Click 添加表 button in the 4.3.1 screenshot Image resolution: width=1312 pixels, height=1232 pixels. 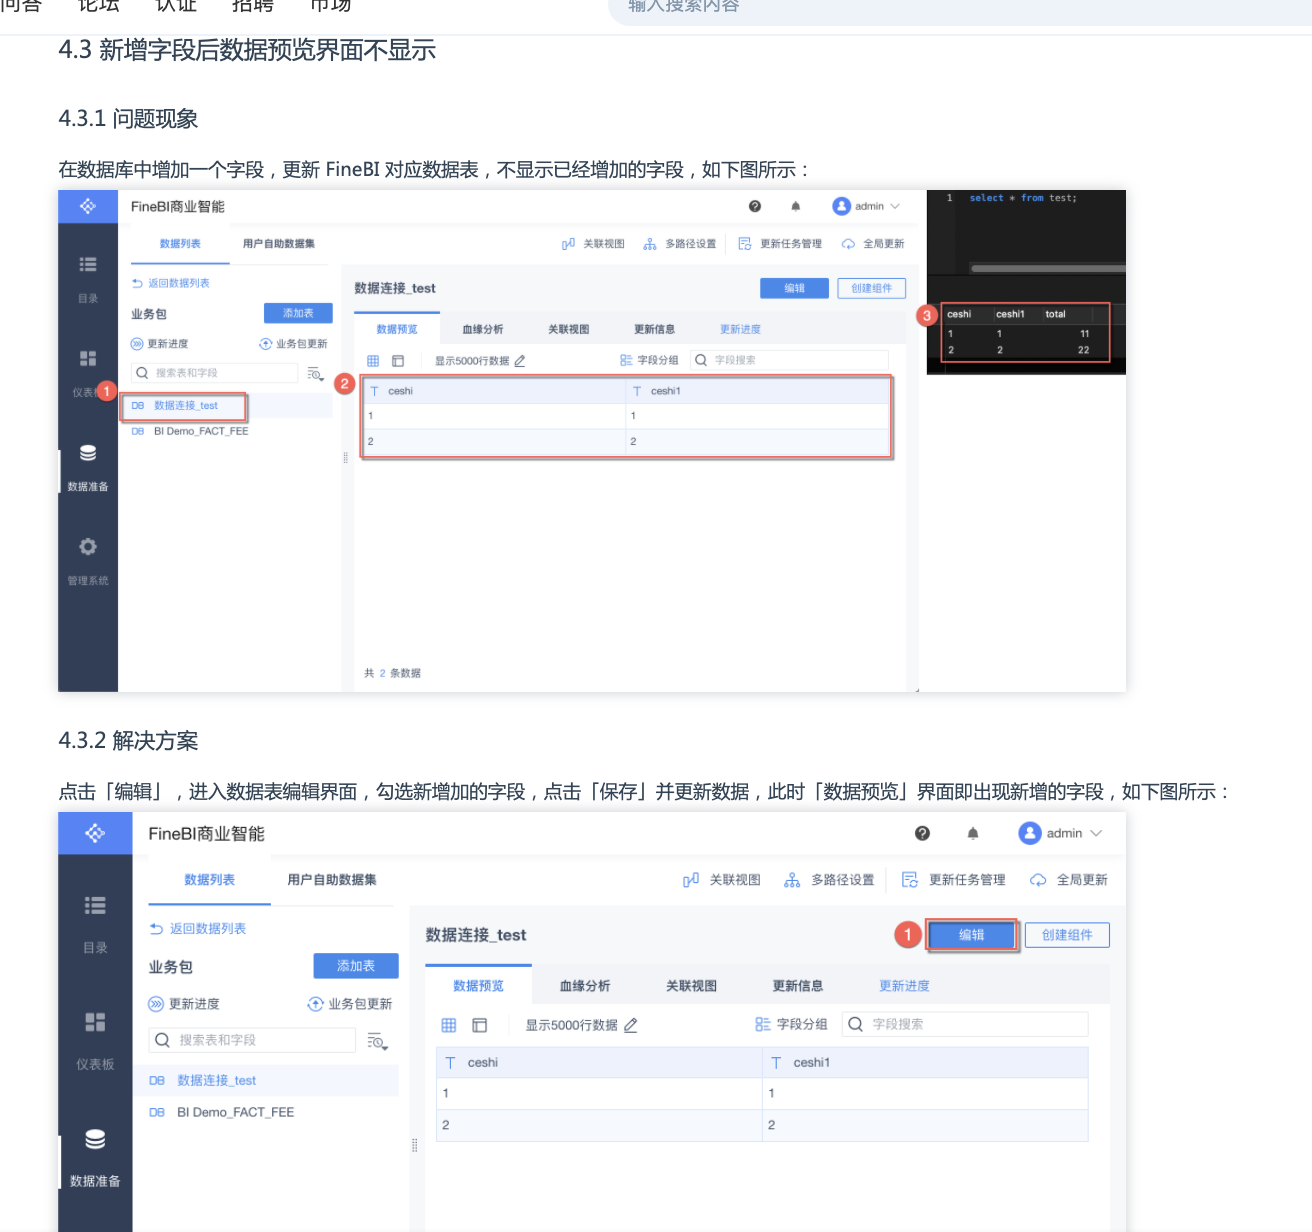coord(298,313)
